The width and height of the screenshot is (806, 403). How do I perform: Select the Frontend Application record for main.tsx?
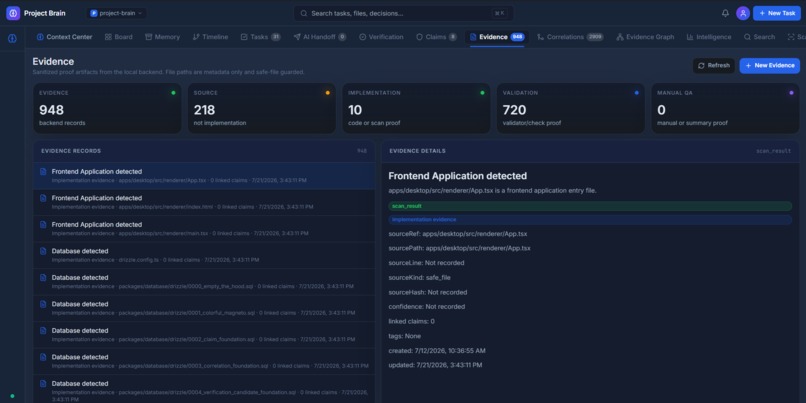pyautogui.click(x=204, y=229)
